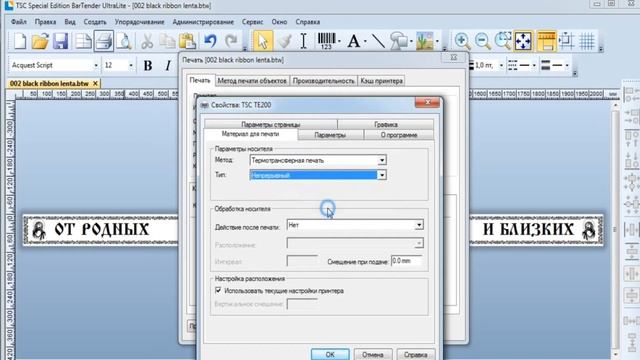Open the Вид menu
This screenshot has height=360, width=640.
70,22
